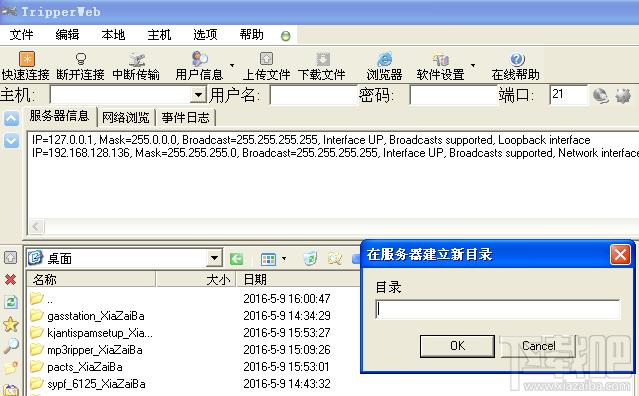
Task: Open 软件设置 software settings icon
Action: 441,59
